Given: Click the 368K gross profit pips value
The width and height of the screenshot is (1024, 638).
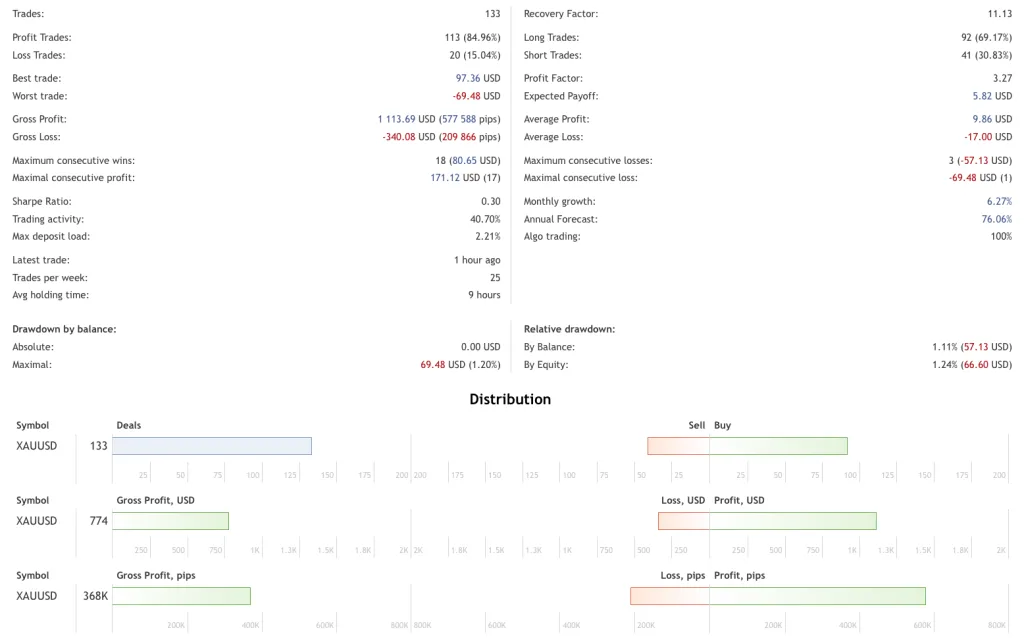Looking at the screenshot, I should click(x=96, y=596).
